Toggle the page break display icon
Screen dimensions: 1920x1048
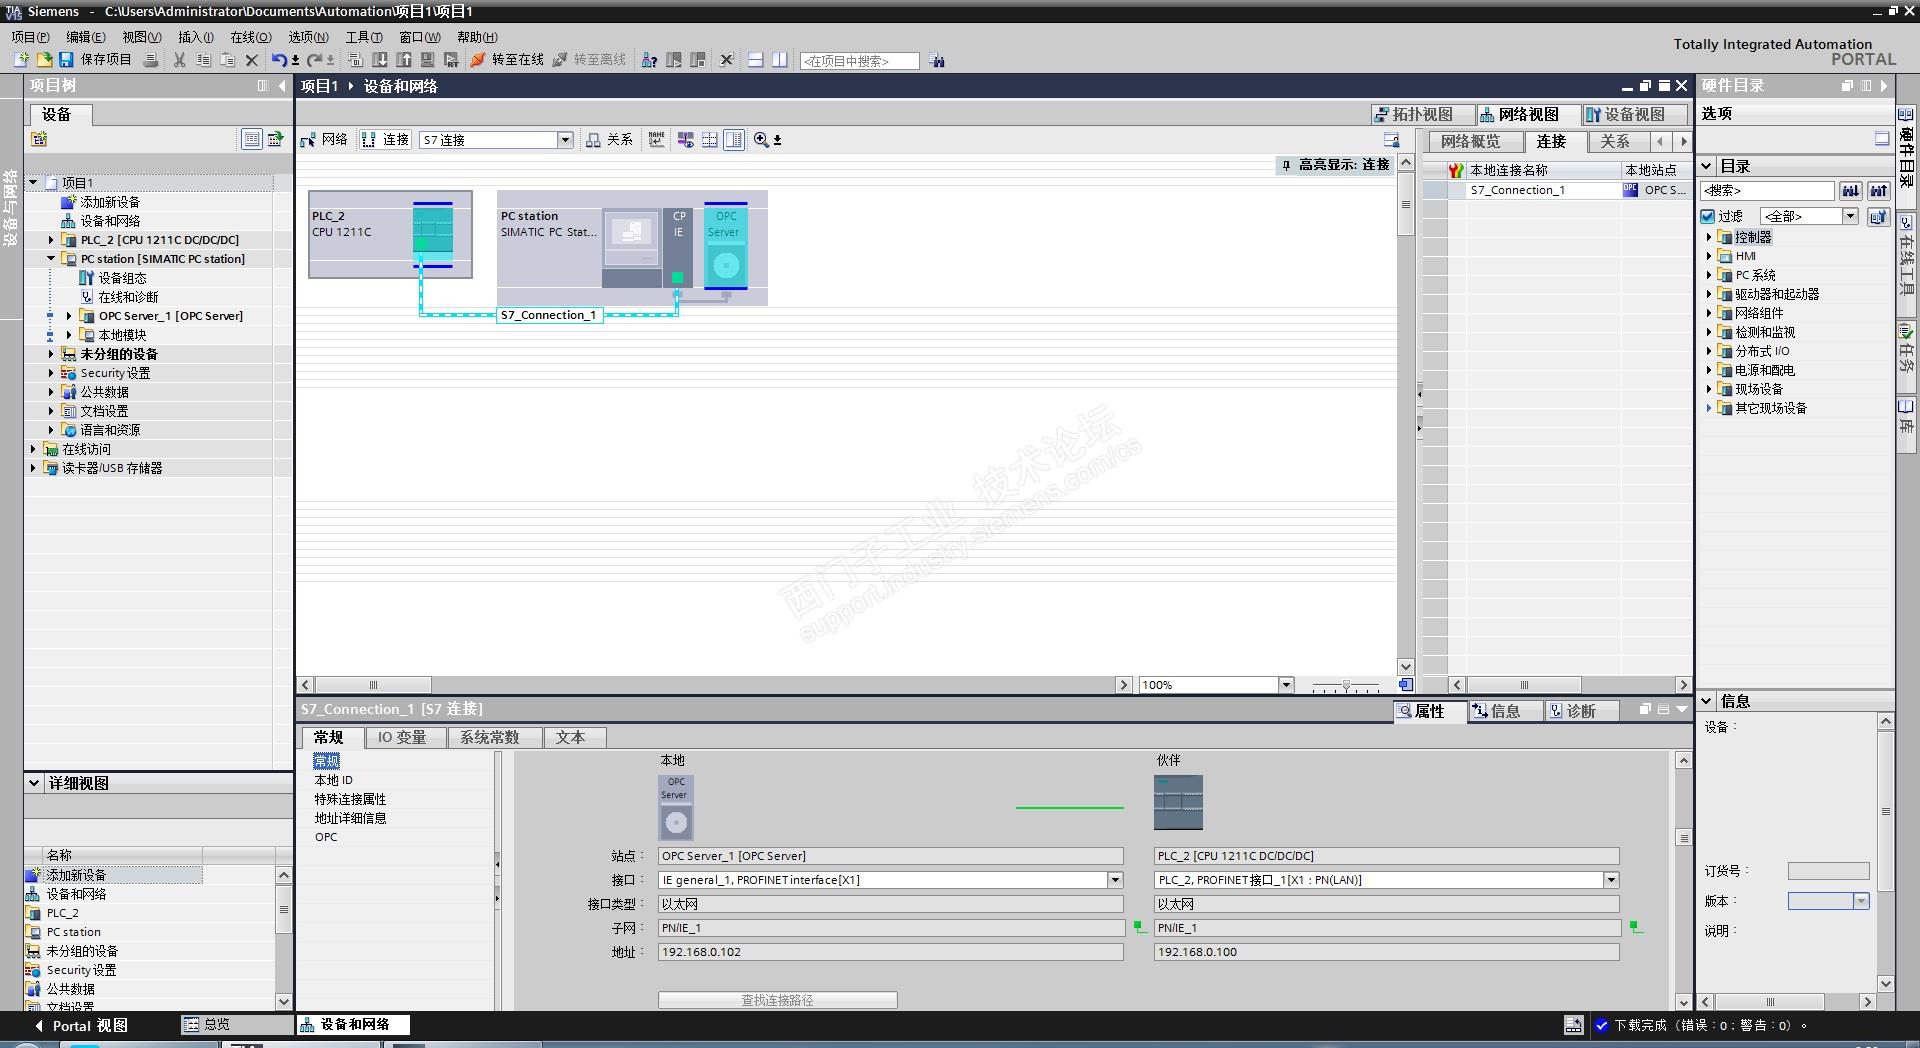710,140
